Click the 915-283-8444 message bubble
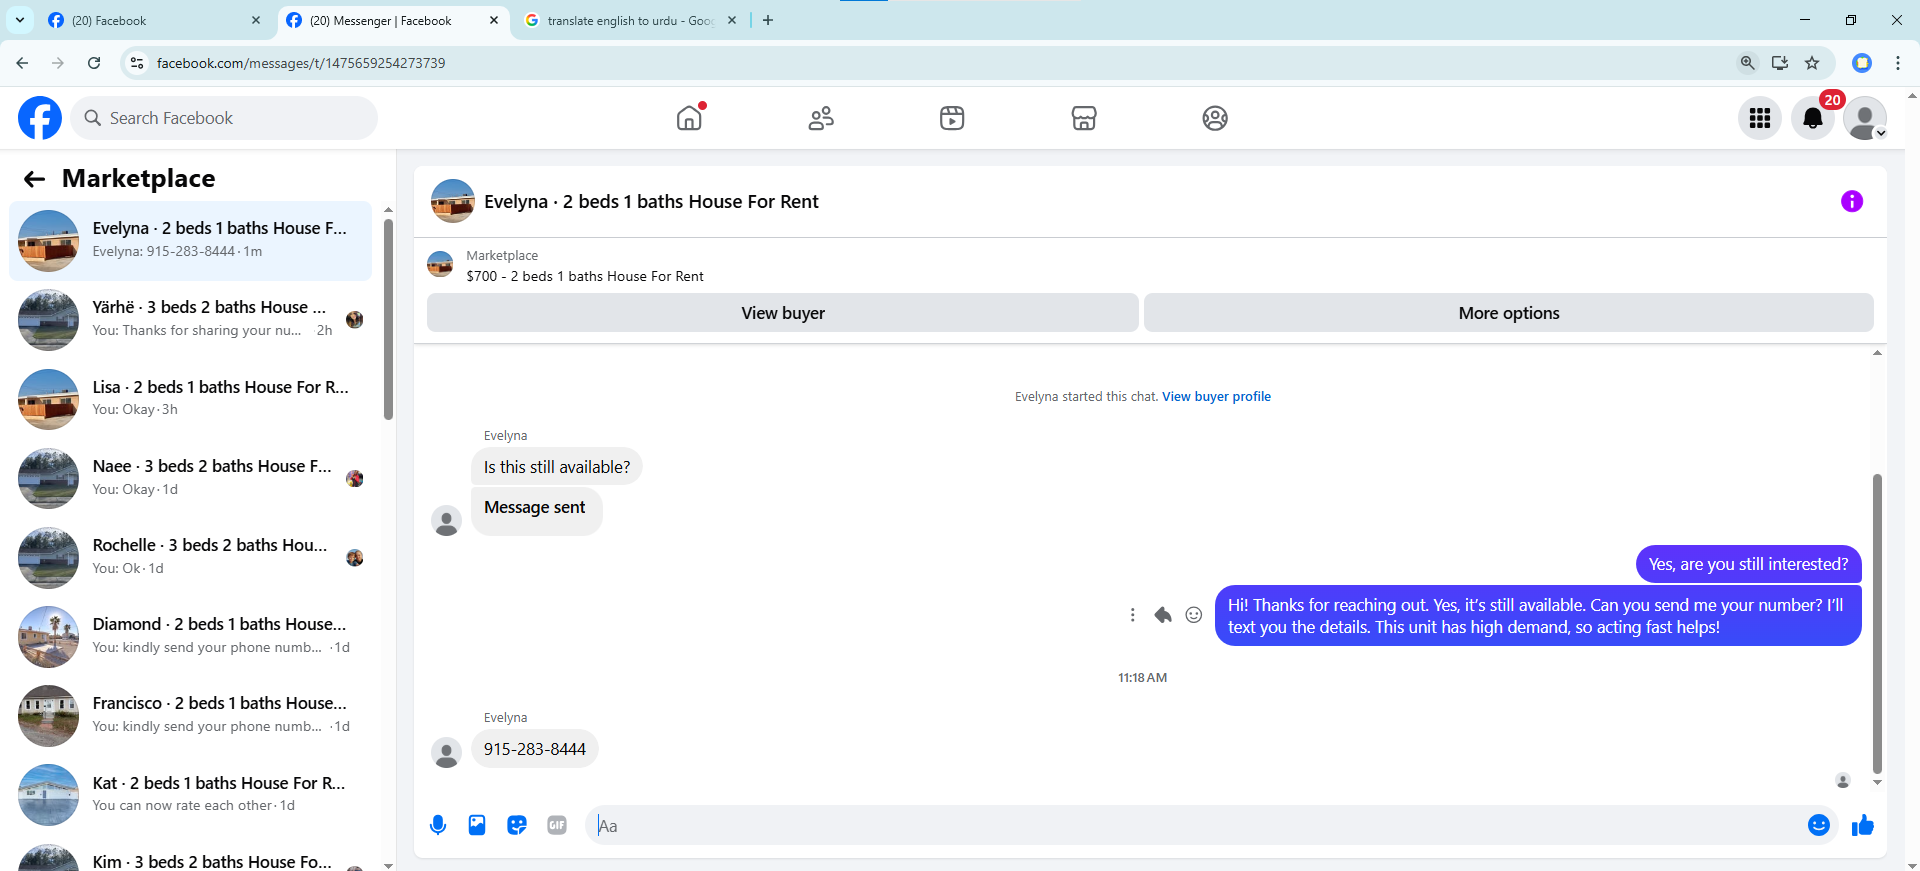This screenshot has width=1920, height=871. (535, 749)
